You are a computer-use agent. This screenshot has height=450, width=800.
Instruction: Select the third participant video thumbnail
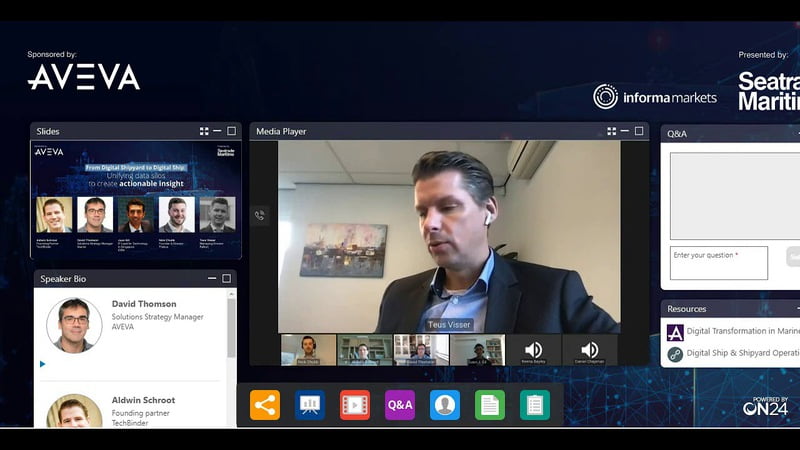tap(421, 350)
